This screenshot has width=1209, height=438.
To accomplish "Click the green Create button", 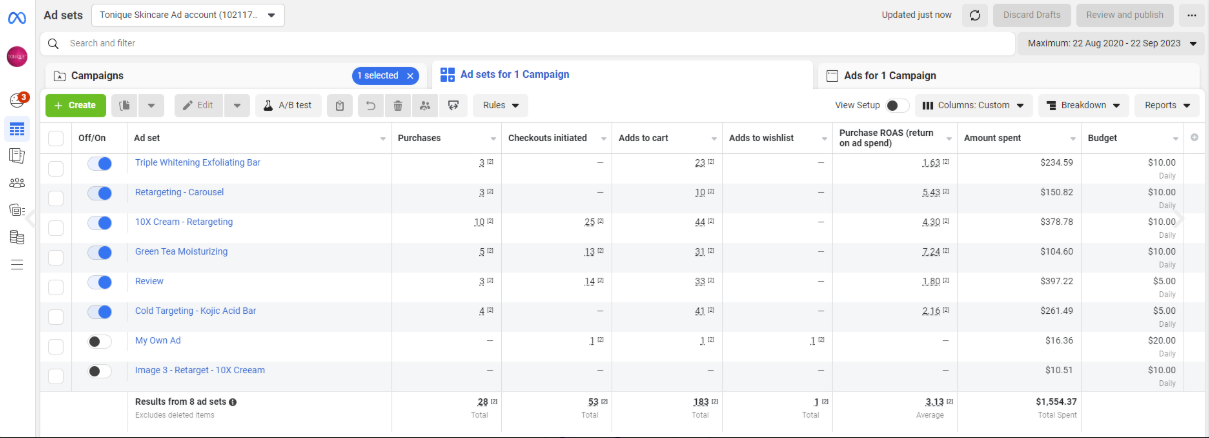I will pyautogui.click(x=75, y=105).
